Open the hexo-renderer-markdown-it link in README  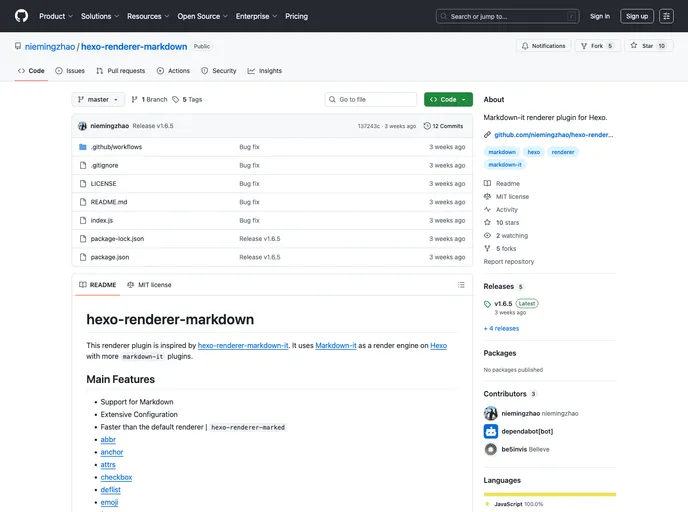click(243, 345)
